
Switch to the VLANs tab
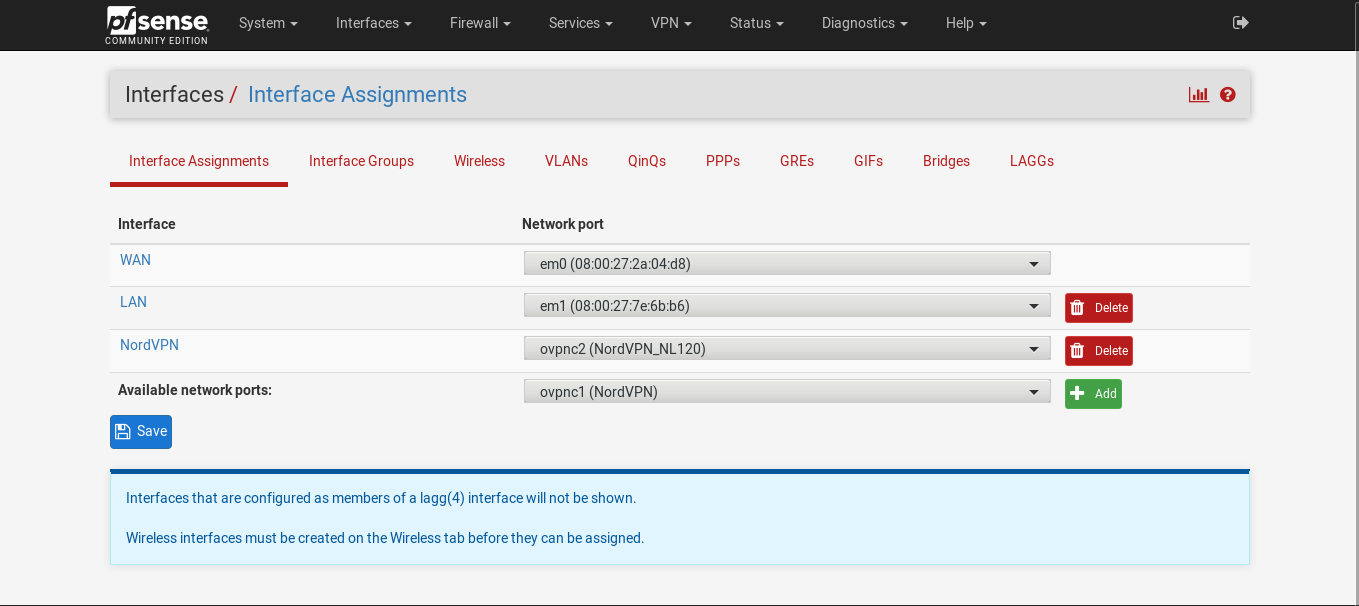566,161
